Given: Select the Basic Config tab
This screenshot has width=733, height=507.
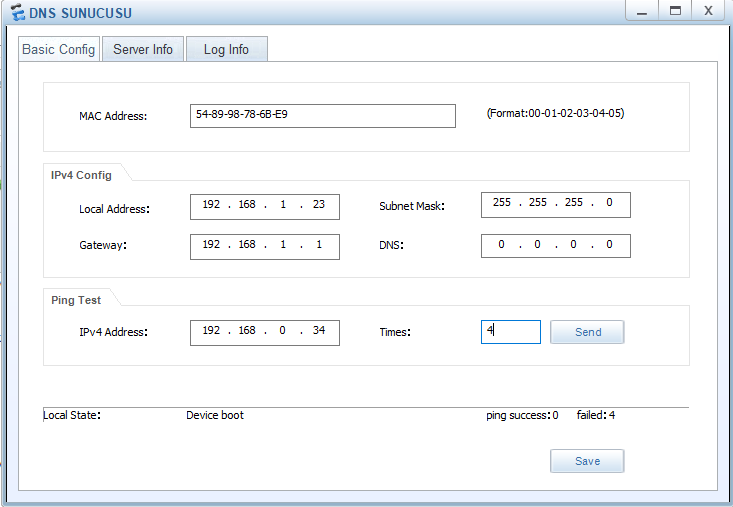Looking at the screenshot, I should 58,49.
